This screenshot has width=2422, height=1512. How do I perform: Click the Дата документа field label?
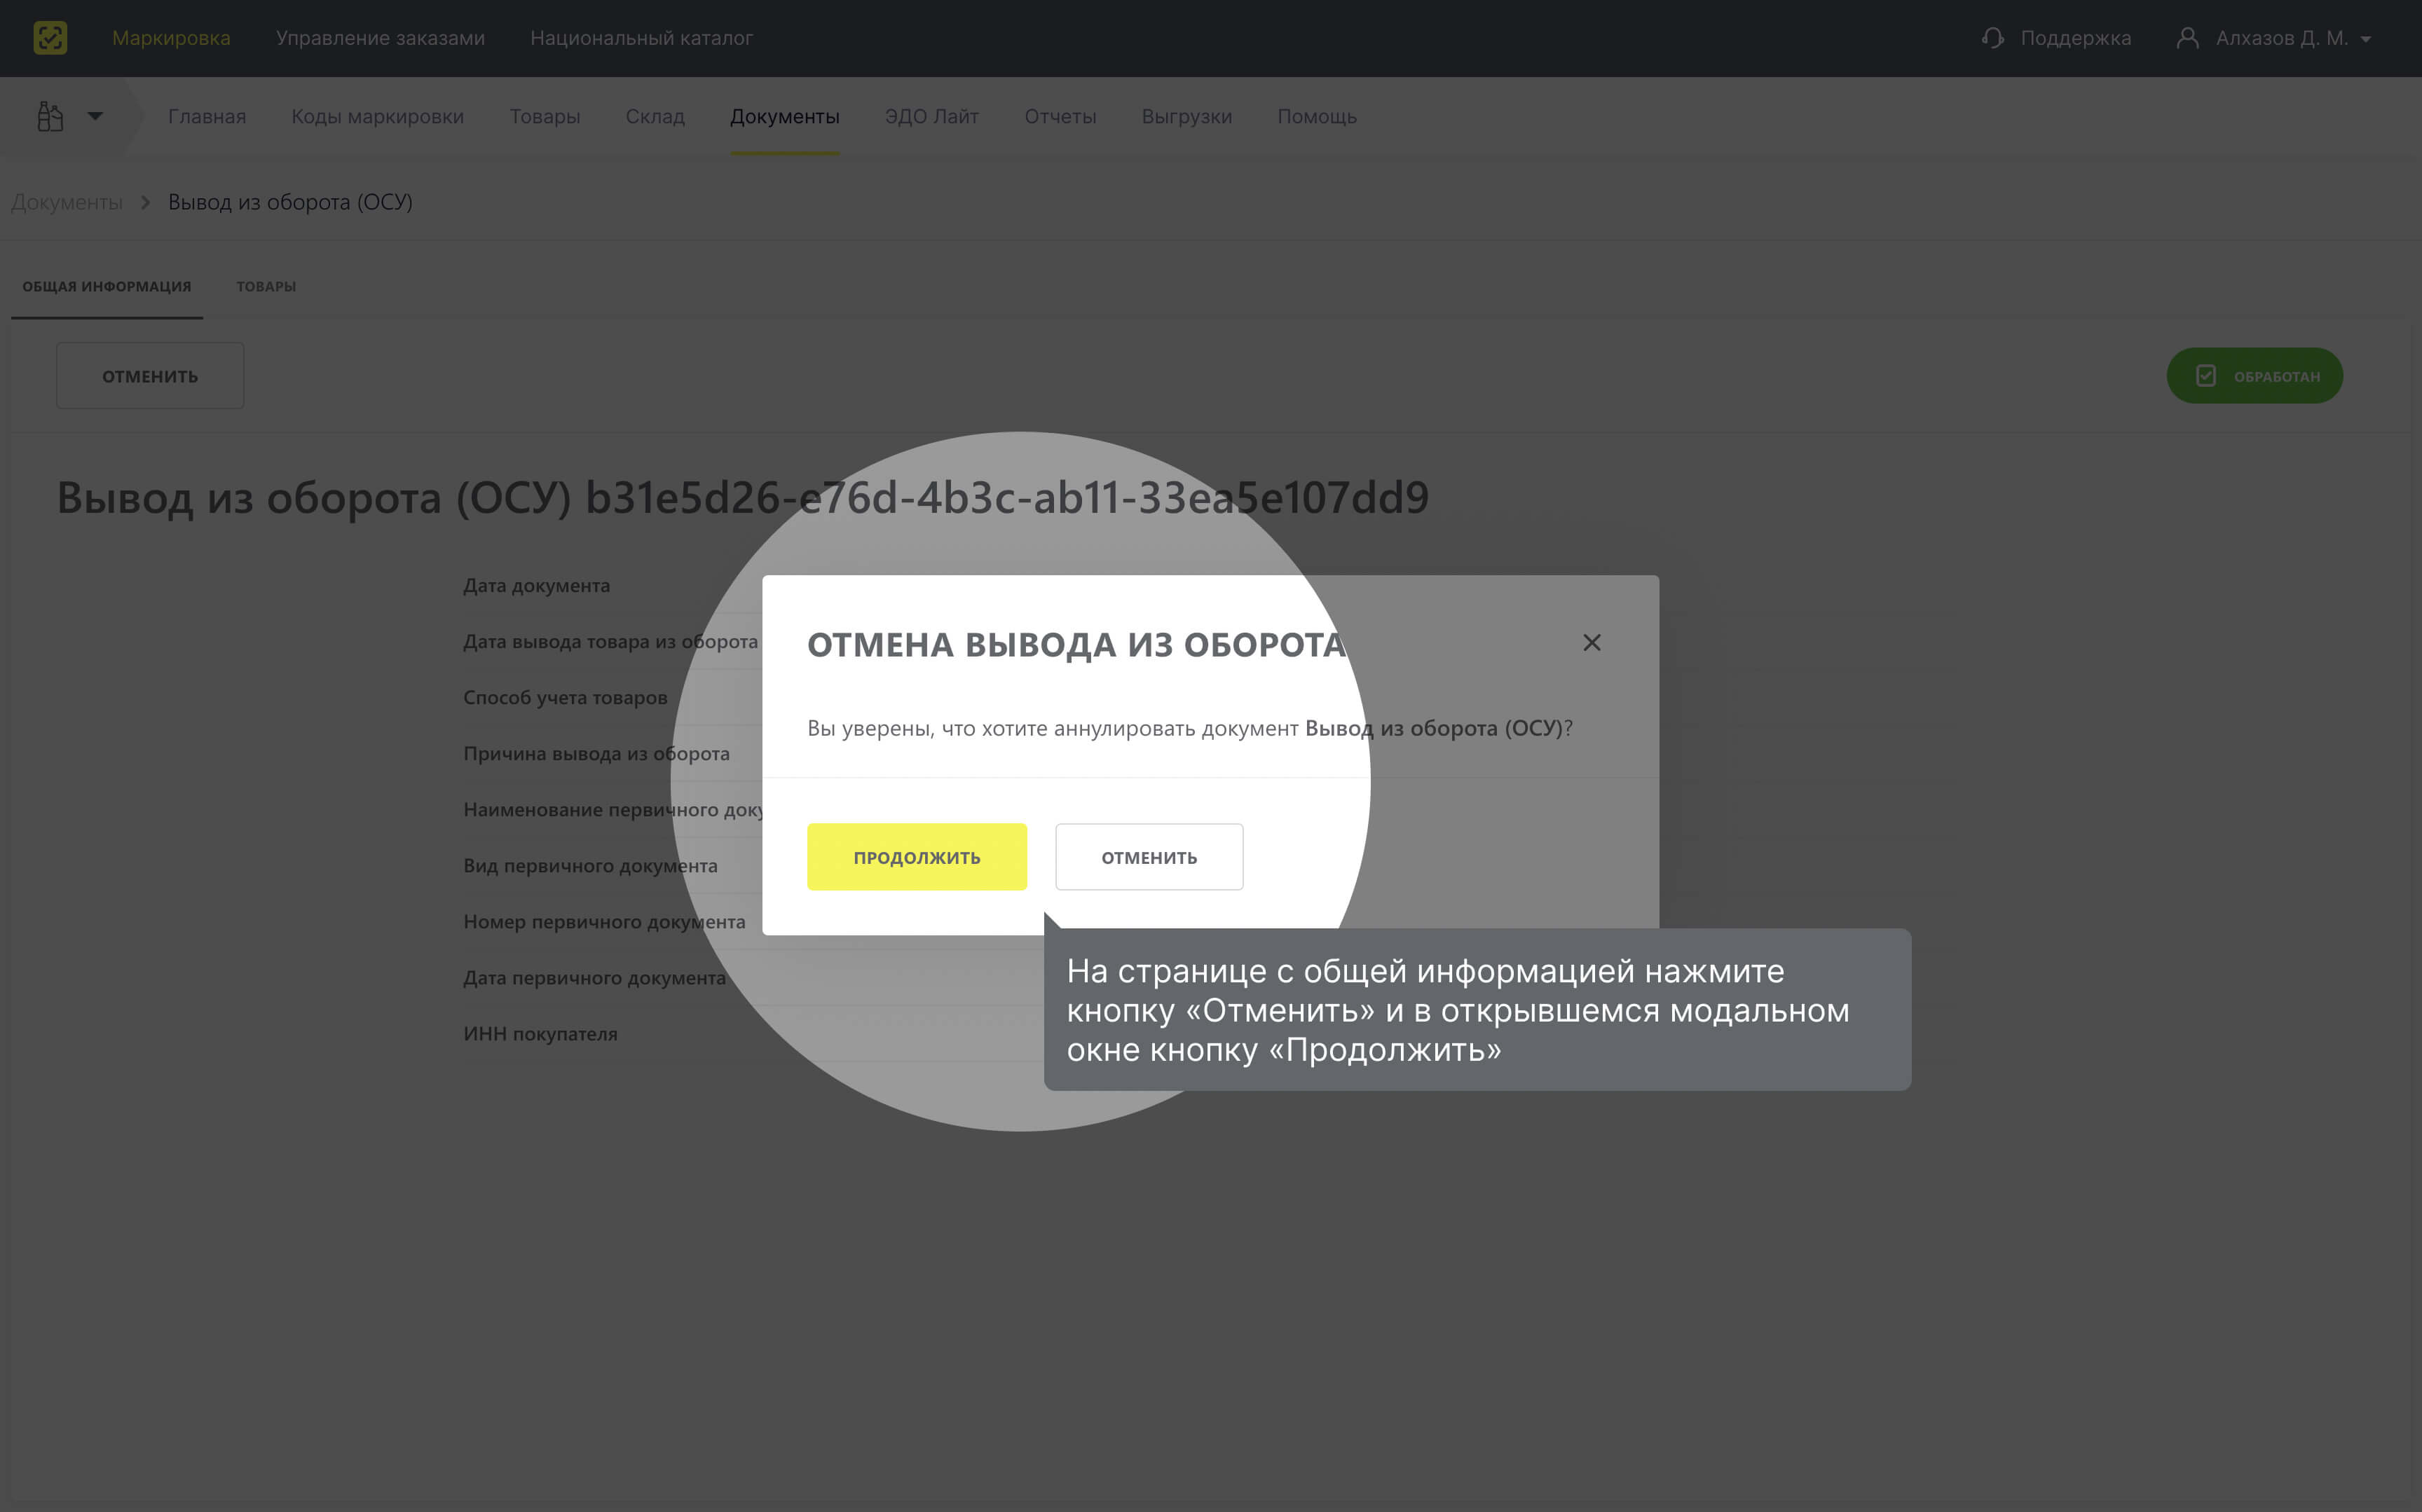[x=536, y=585]
